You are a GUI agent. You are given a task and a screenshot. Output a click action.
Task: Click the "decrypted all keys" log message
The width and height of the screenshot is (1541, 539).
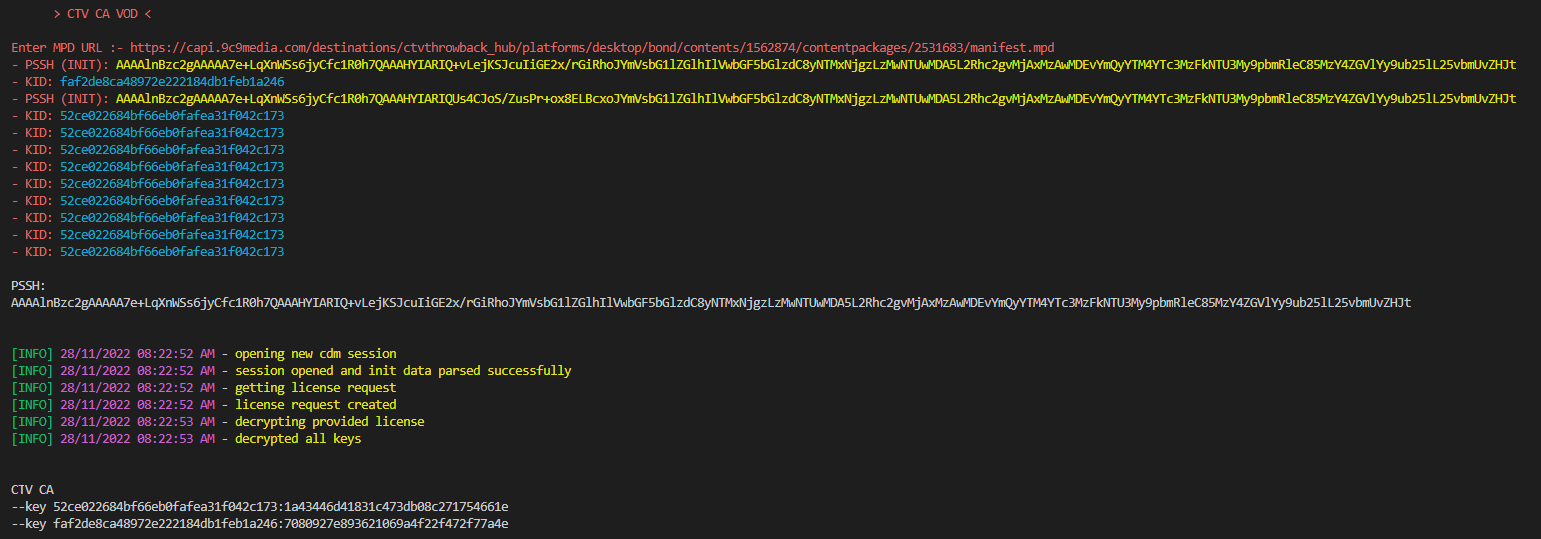pyautogui.click(x=298, y=439)
